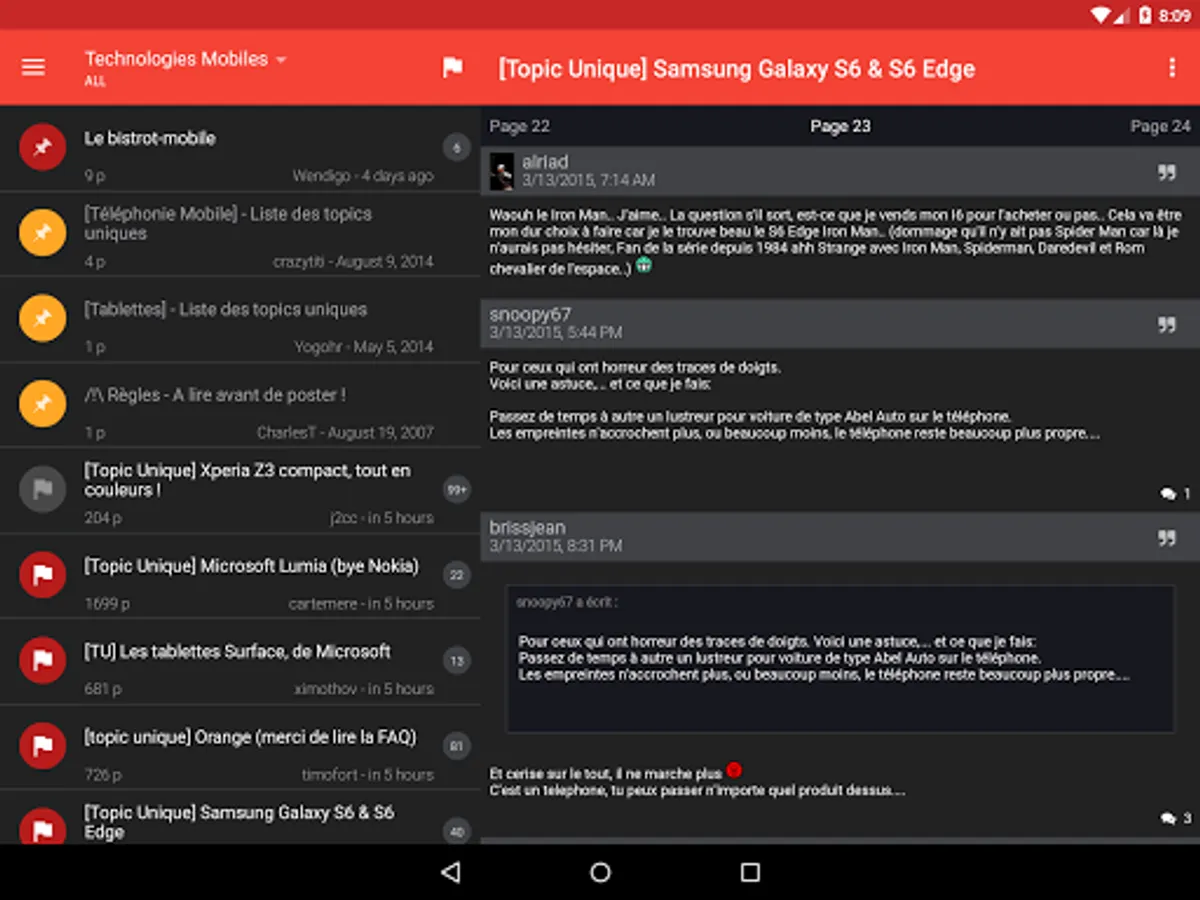
Task: Tap username brissjean in post header
Action: pos(527,527)
